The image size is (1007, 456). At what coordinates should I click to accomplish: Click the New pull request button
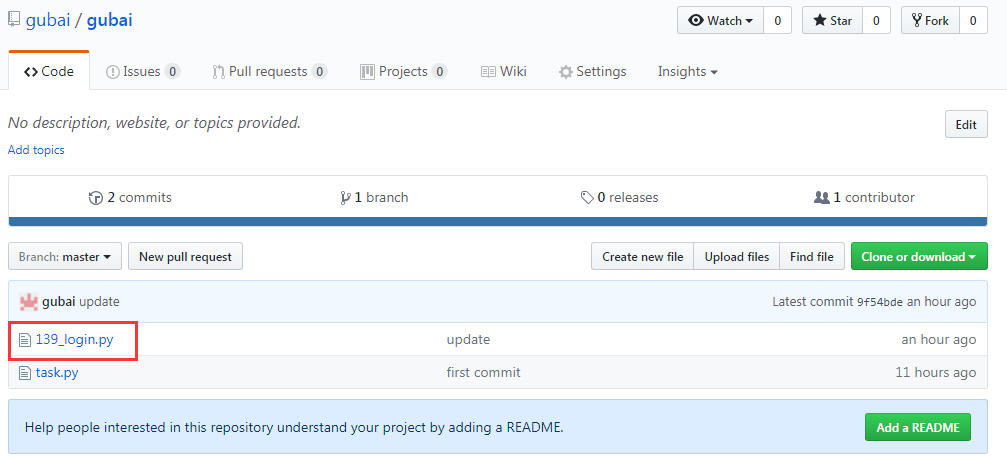coord(185,256)
